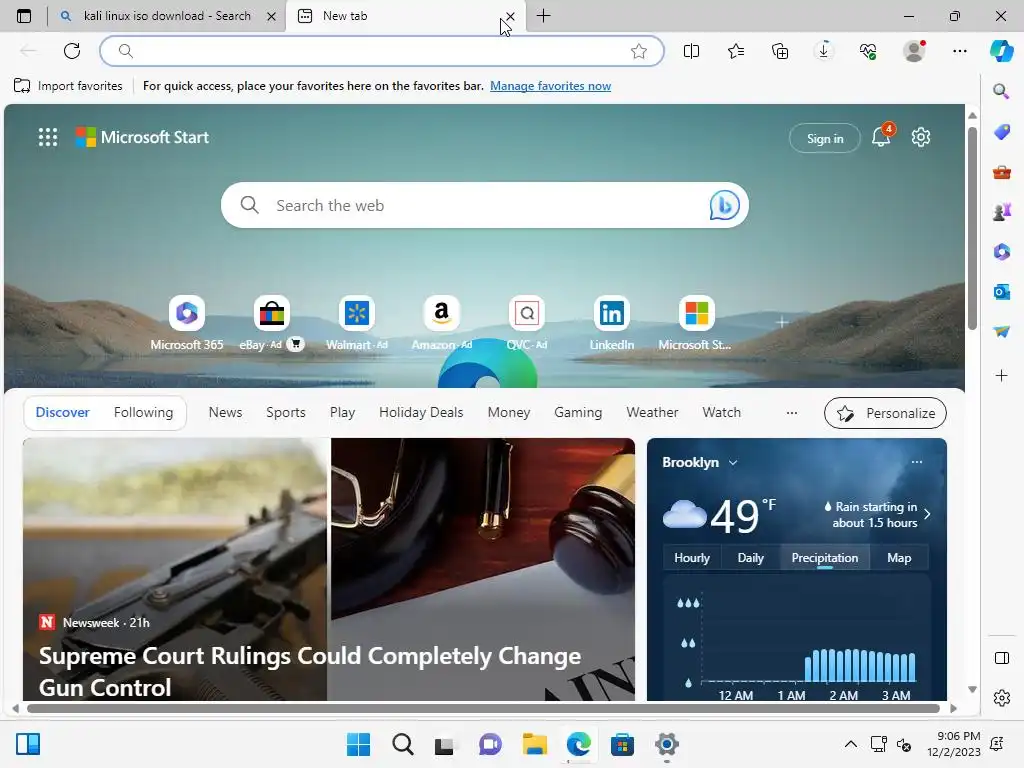Open Browser essentials heart icon
Viewport: 1024px width, 768px height.
click(x=868, y=51)
